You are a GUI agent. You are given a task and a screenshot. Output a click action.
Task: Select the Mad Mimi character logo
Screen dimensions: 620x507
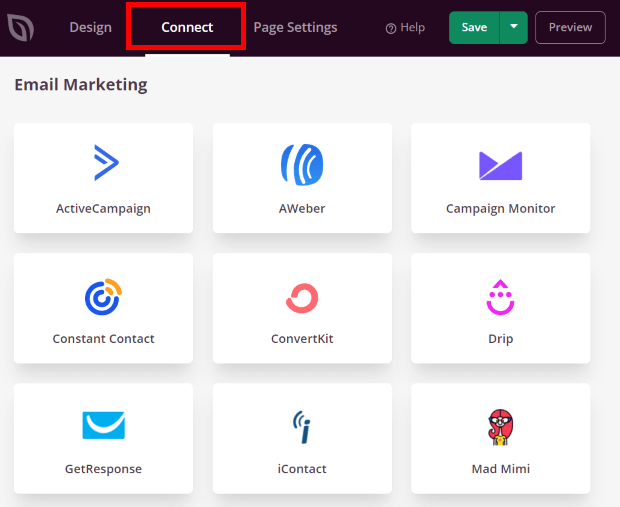501,427
